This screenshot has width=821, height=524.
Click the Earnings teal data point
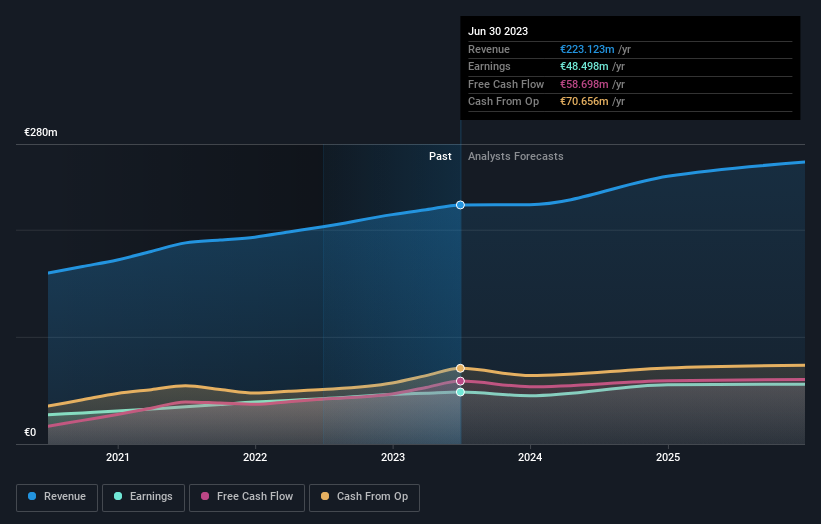point(460,392)
